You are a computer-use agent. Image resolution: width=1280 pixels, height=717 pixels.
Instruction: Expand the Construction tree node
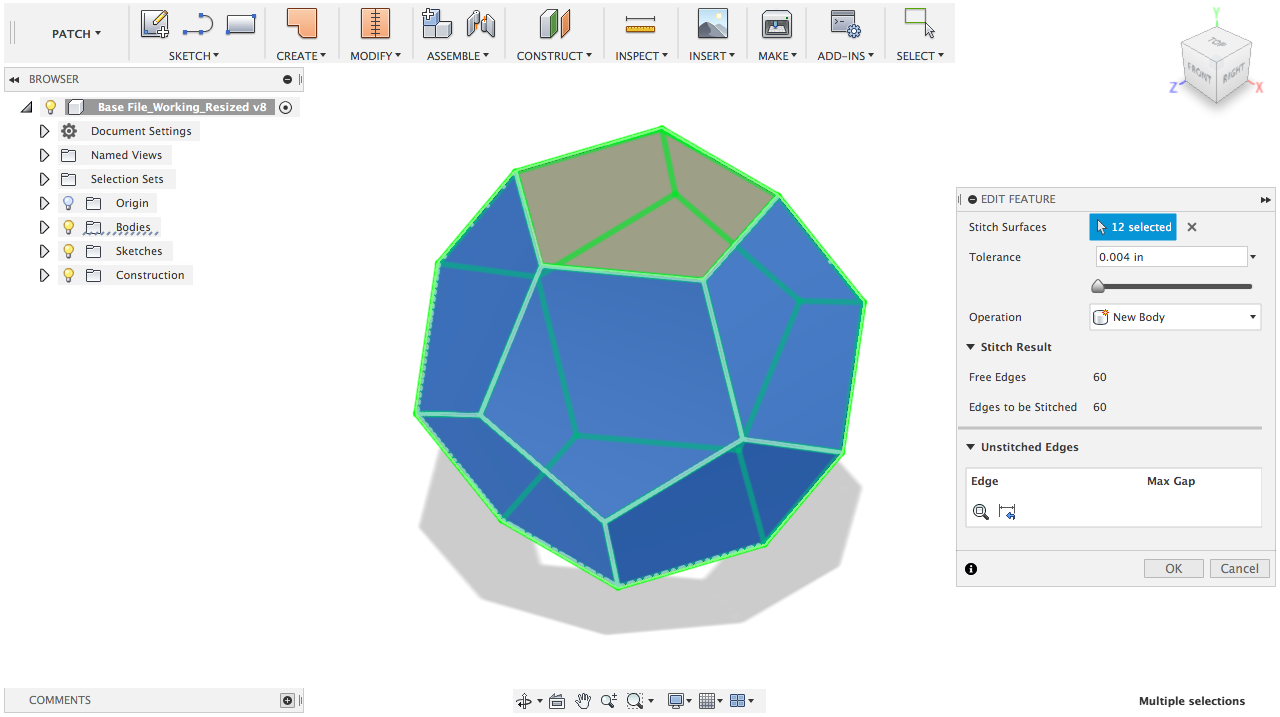click(x=44, y=275)
